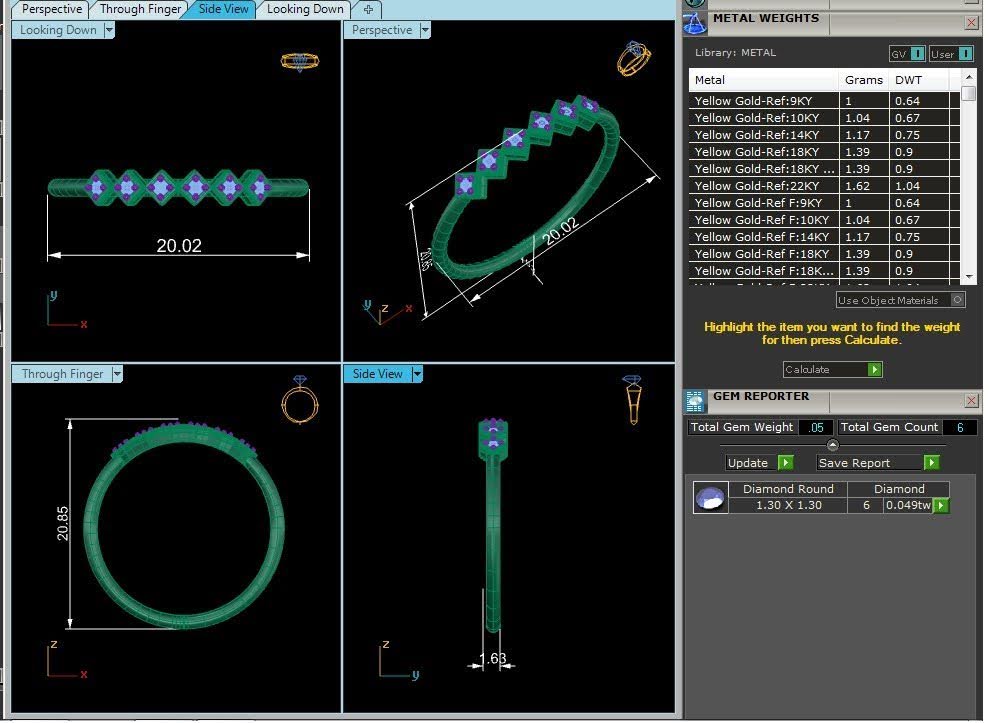Click the ring orientation icon in Perspective viewport

coord(634,59)
